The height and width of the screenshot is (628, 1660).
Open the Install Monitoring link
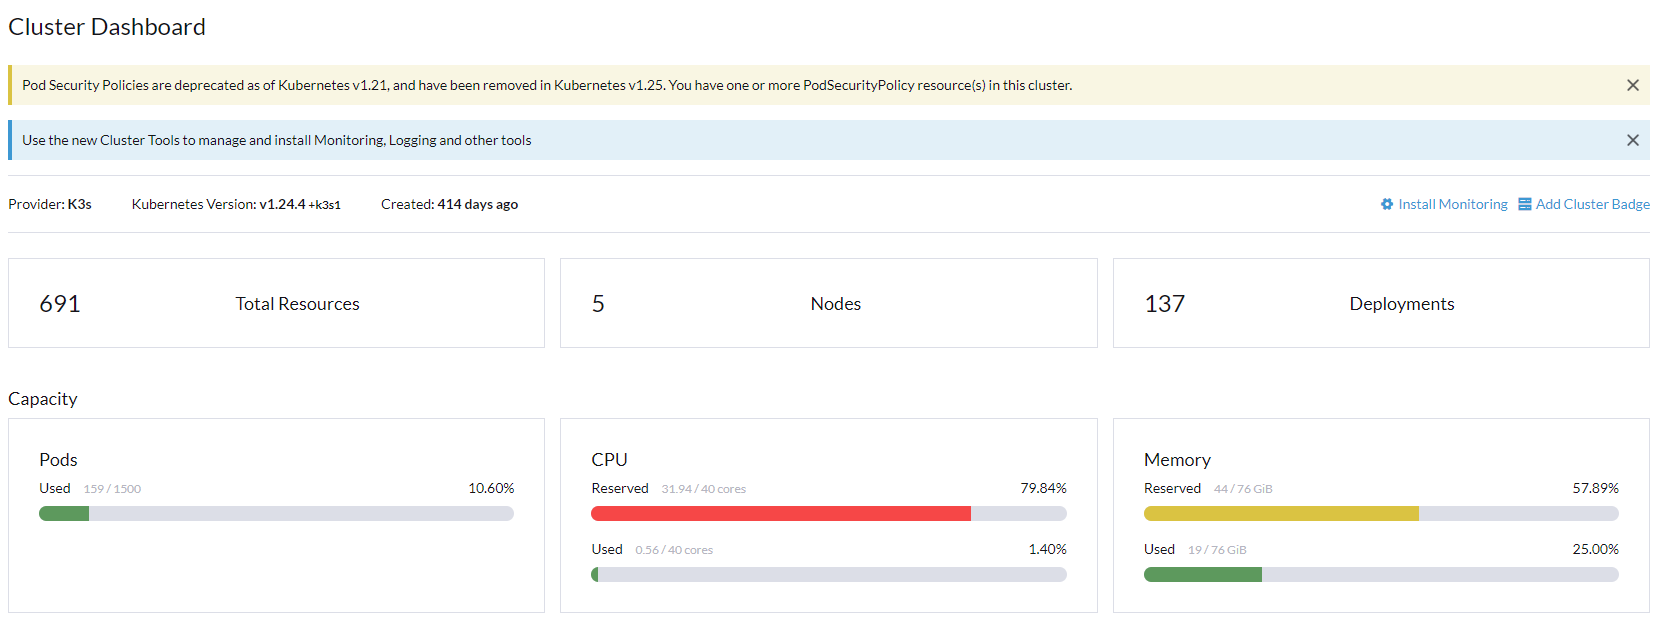tap(1452, 204)
